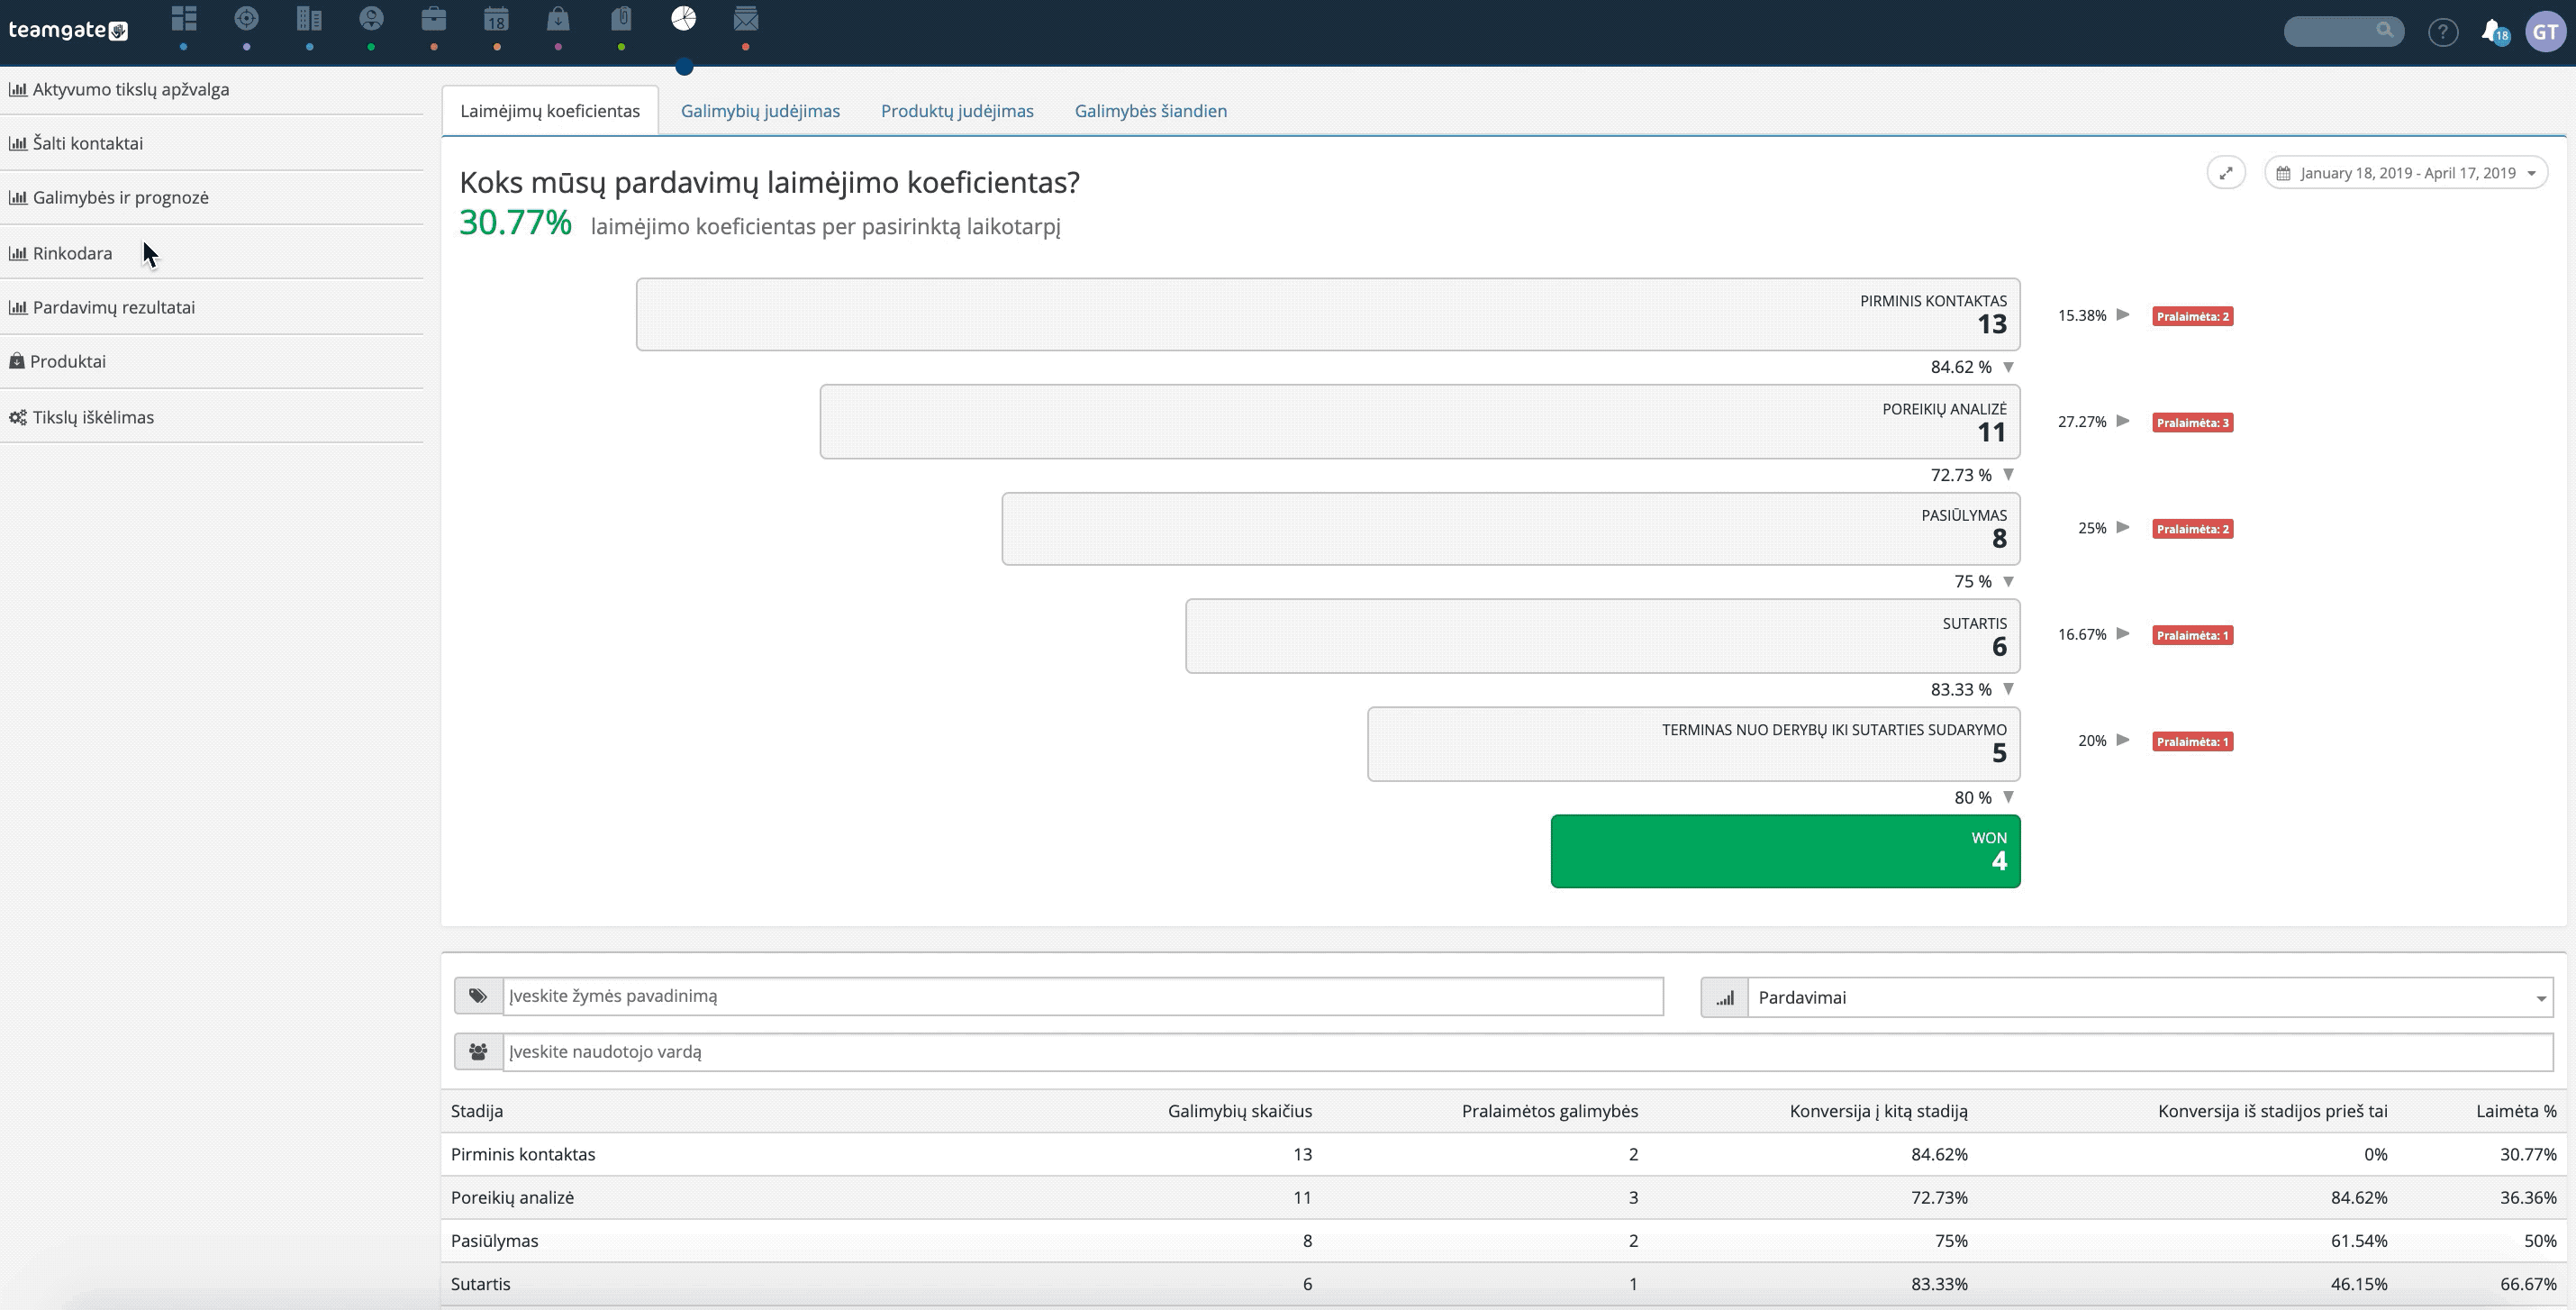Click the Pirminis kontaktas funnel bar
The height and width of the screenshot is (1310, 2576).
[x=1328, y=314]
